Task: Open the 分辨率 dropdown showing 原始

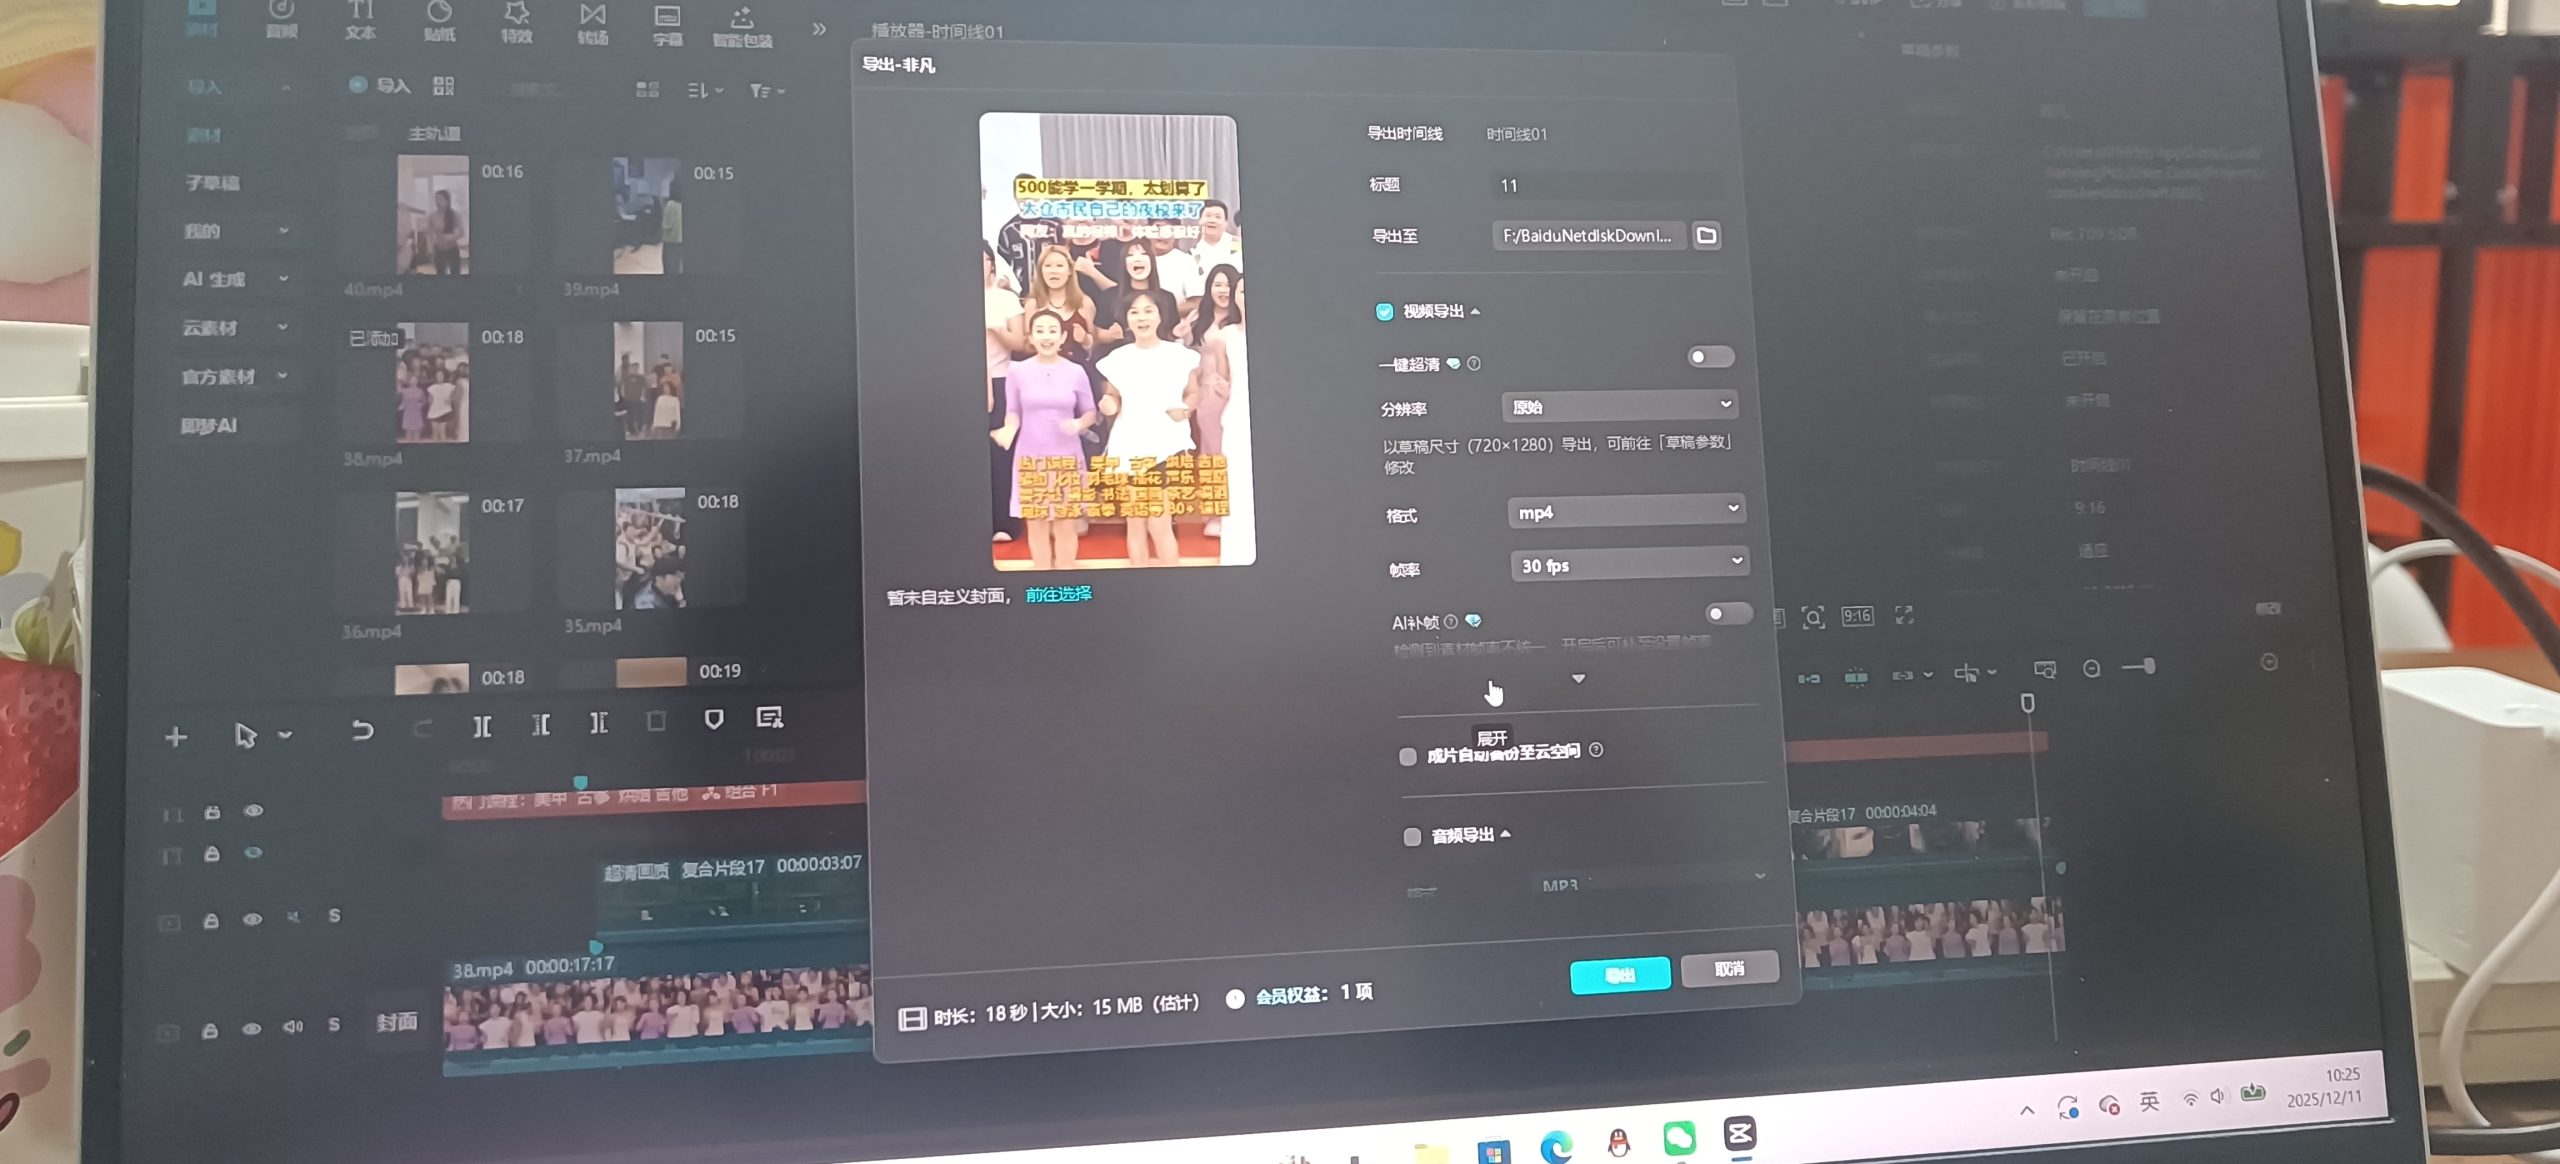Action: point(1619,406)
